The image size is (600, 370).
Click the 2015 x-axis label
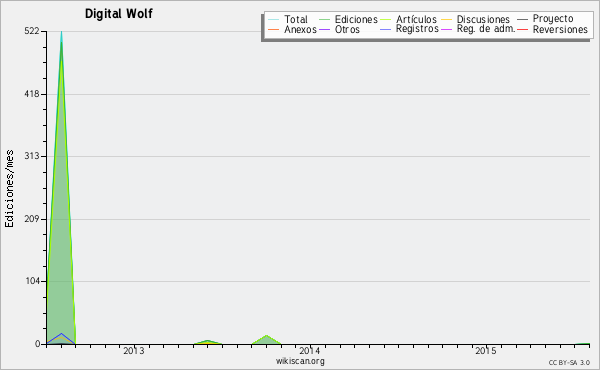(486, 351)
